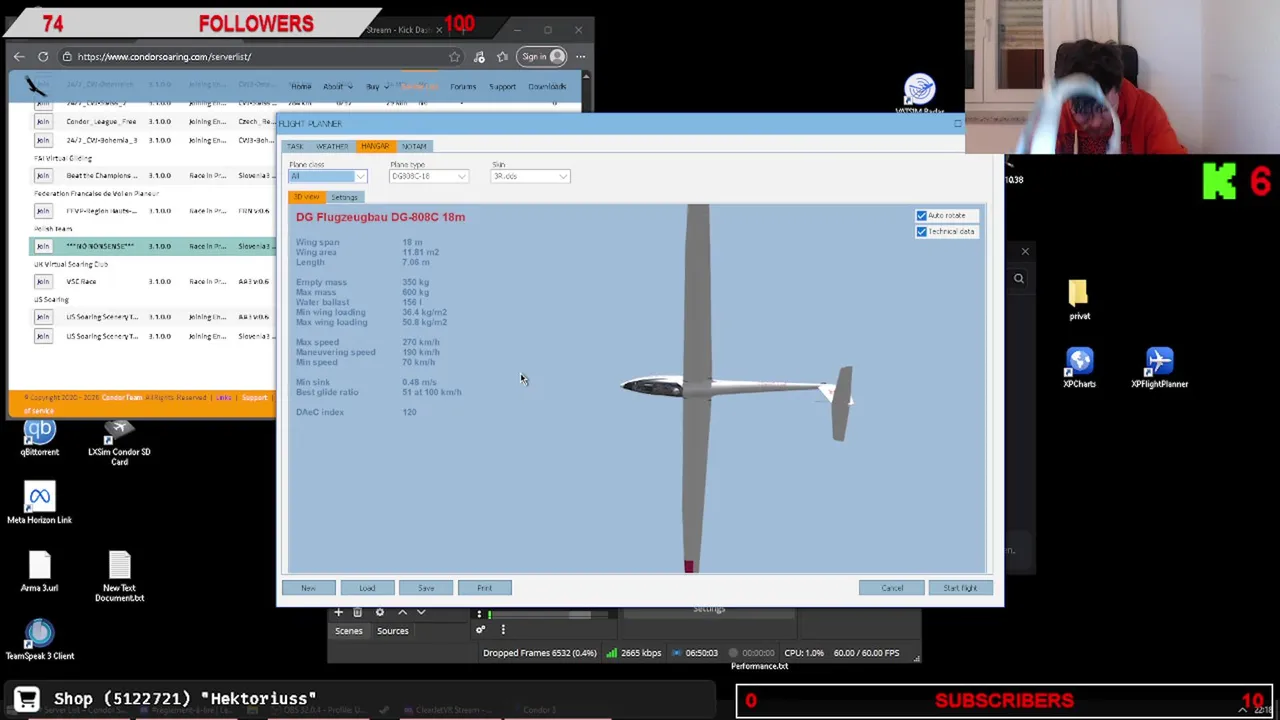Switch to OBS Scenes tab
This screenshot has width=1280, height=720.
pyautogui.click(x=349, y=631)
